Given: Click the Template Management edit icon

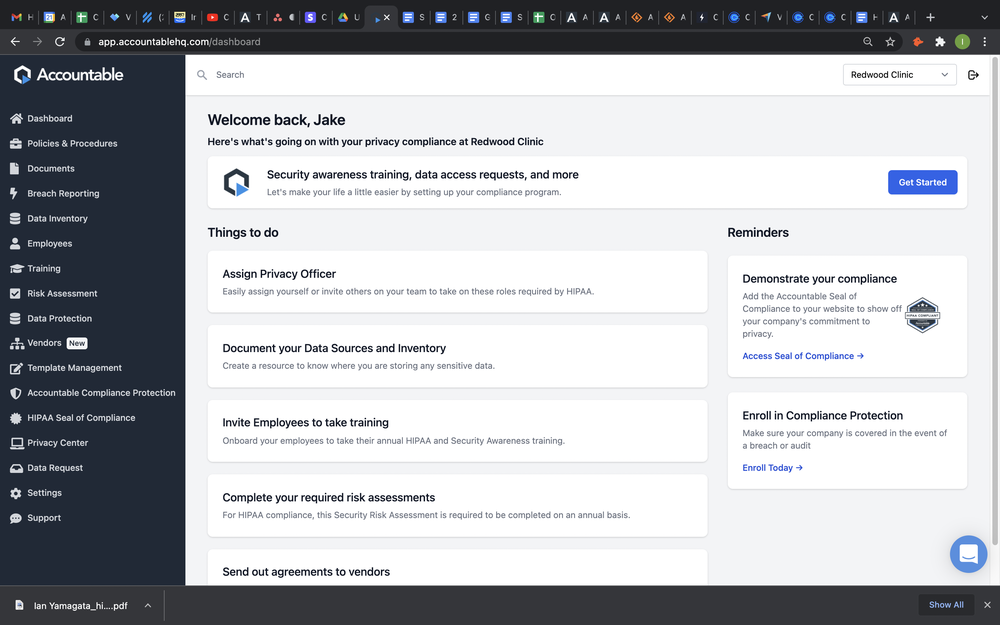Looking at the screenshot, I should point(16,368).
